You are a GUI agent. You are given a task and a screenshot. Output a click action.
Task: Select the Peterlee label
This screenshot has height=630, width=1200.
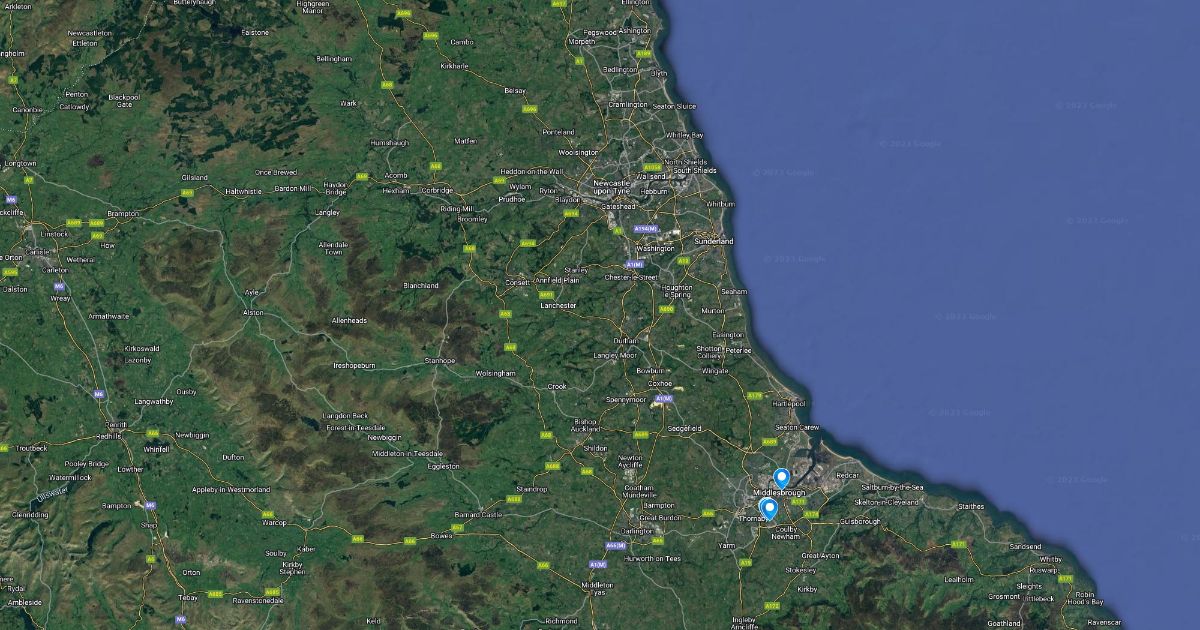(739, 350)
